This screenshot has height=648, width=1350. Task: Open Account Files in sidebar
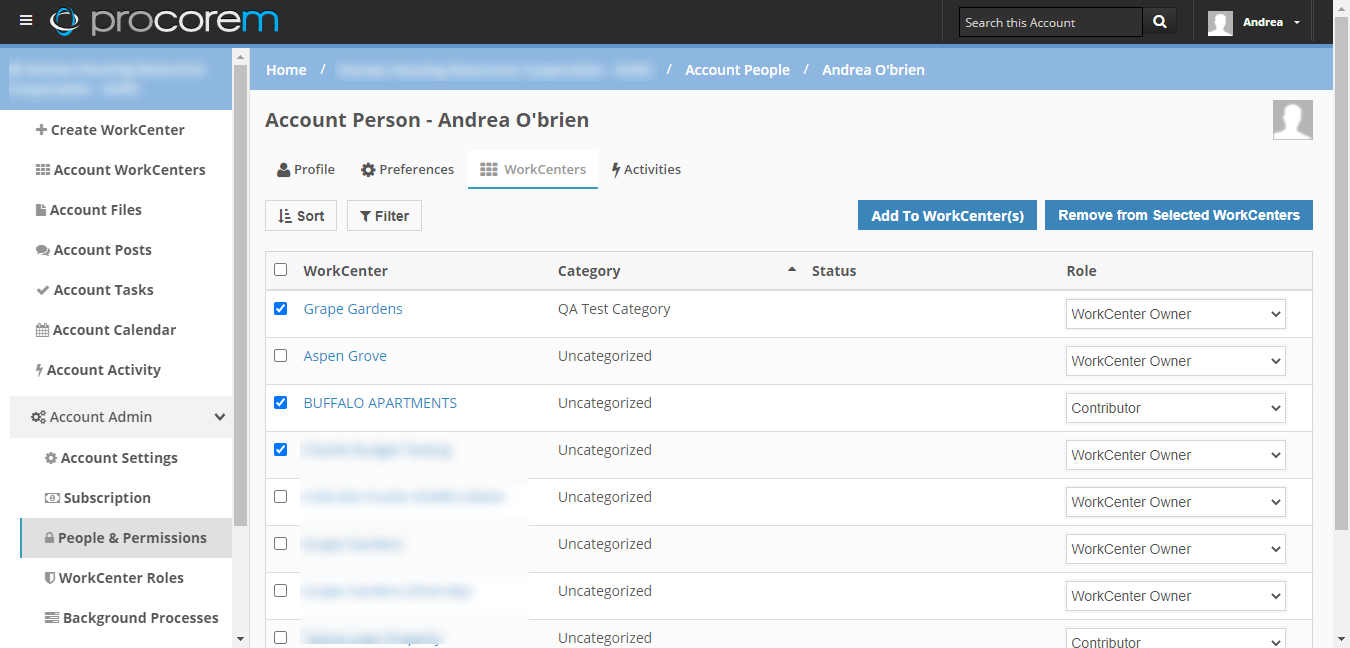coord(88,210)
